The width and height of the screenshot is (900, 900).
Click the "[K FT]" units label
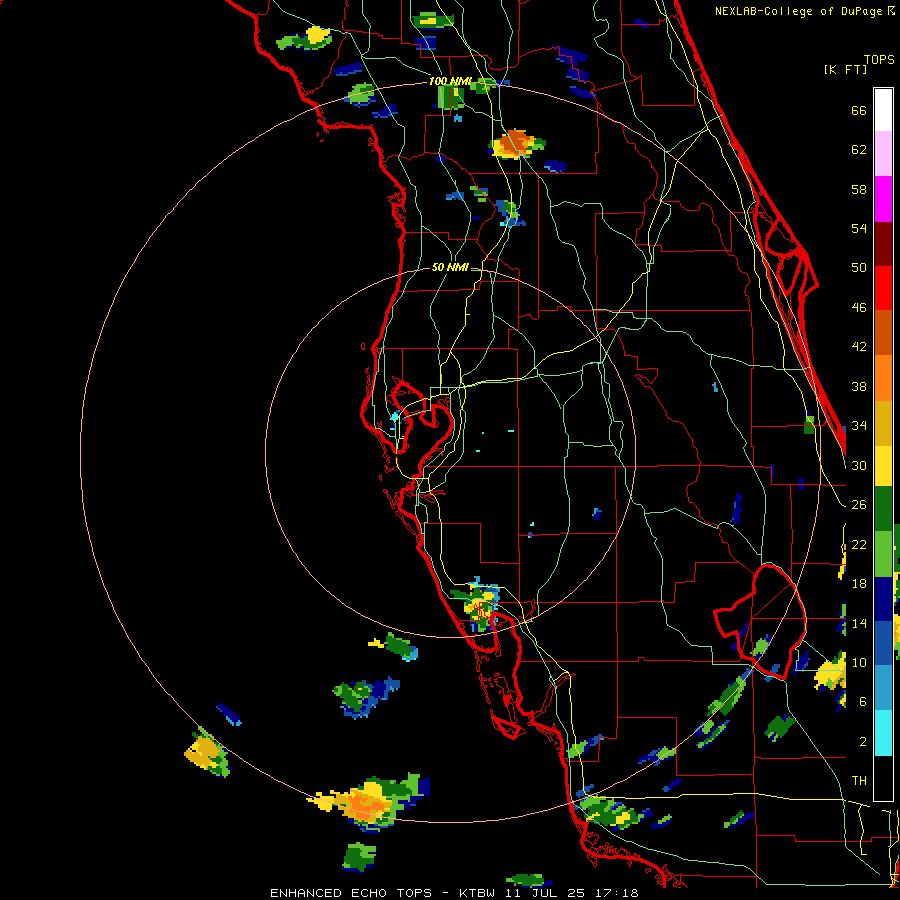pyautogui.click(x=845, y=69)
